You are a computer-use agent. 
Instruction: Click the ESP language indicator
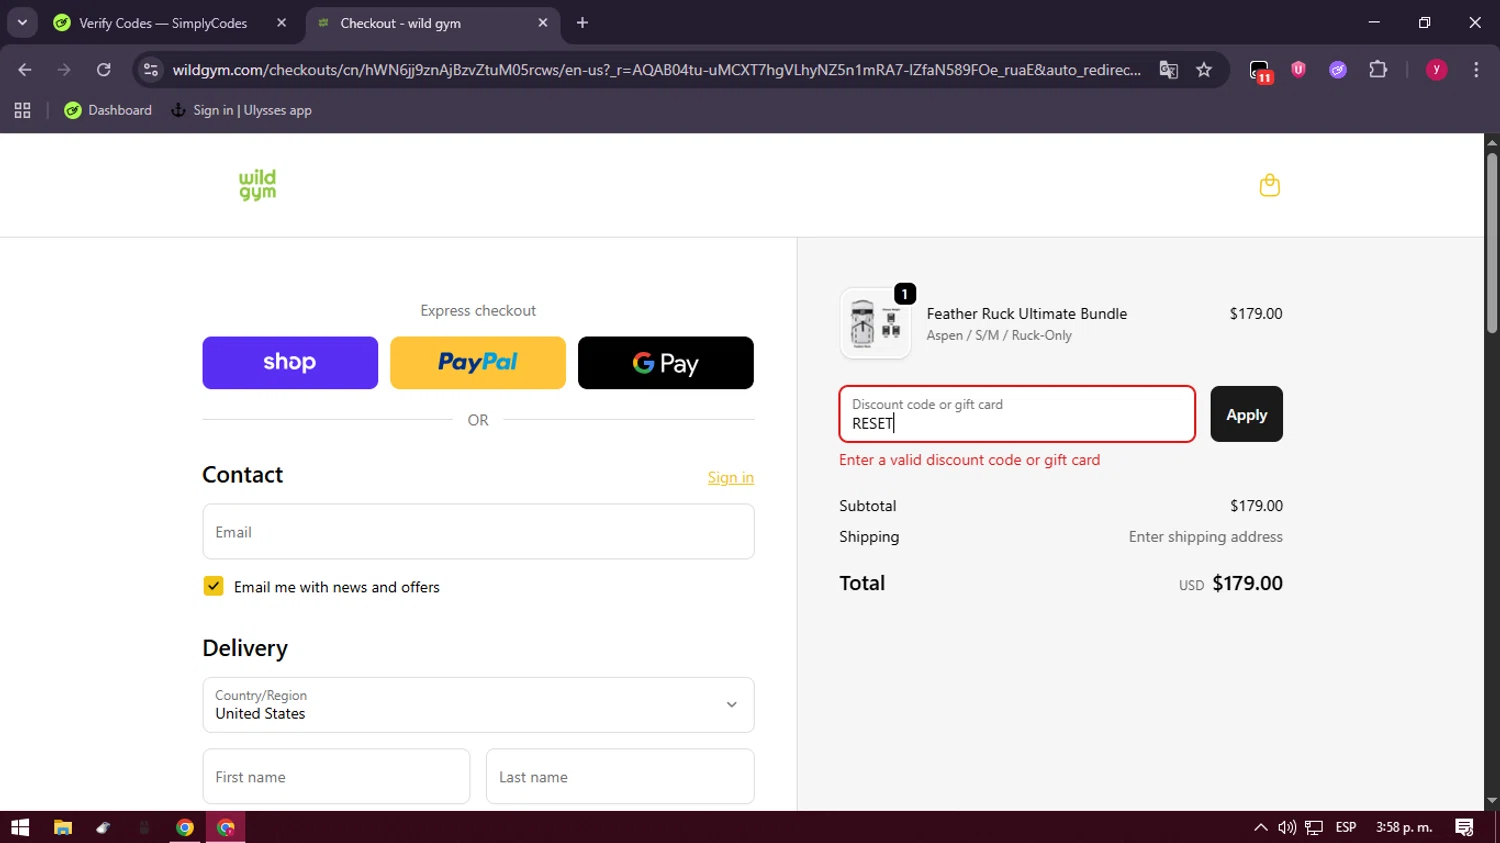(1346, 827)
